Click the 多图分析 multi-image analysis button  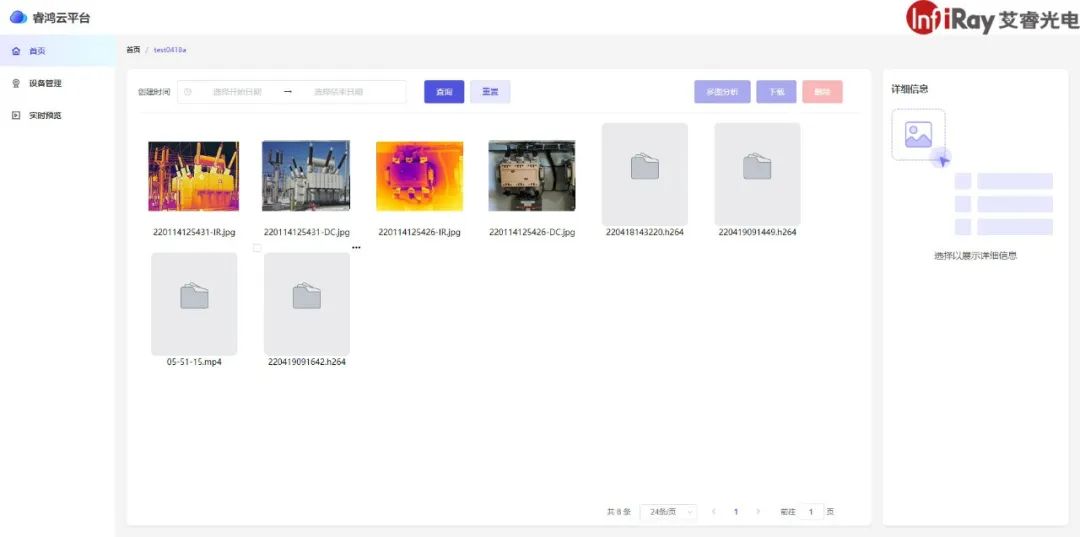coord(722,92)
